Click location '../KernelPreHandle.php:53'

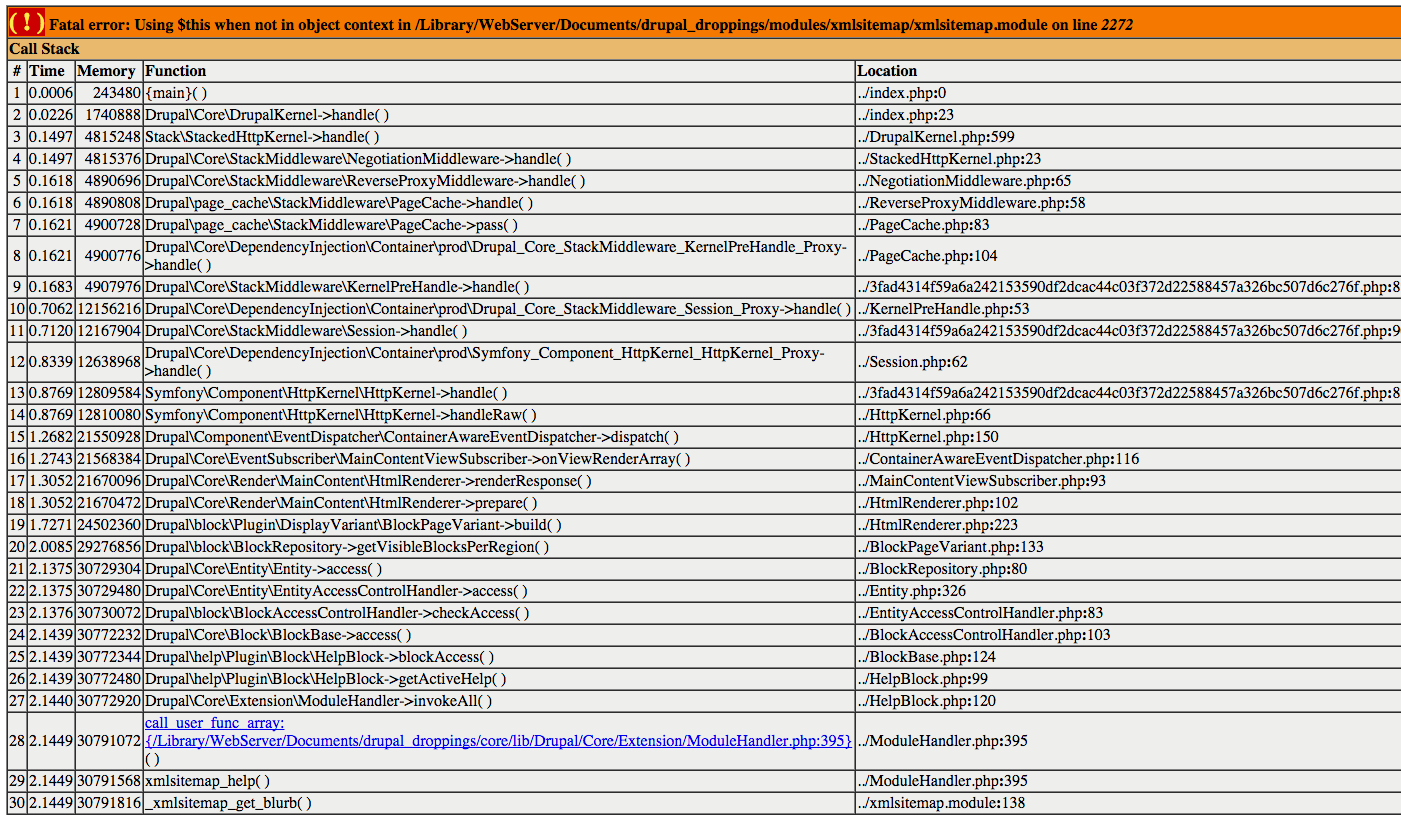pos(943,309)
